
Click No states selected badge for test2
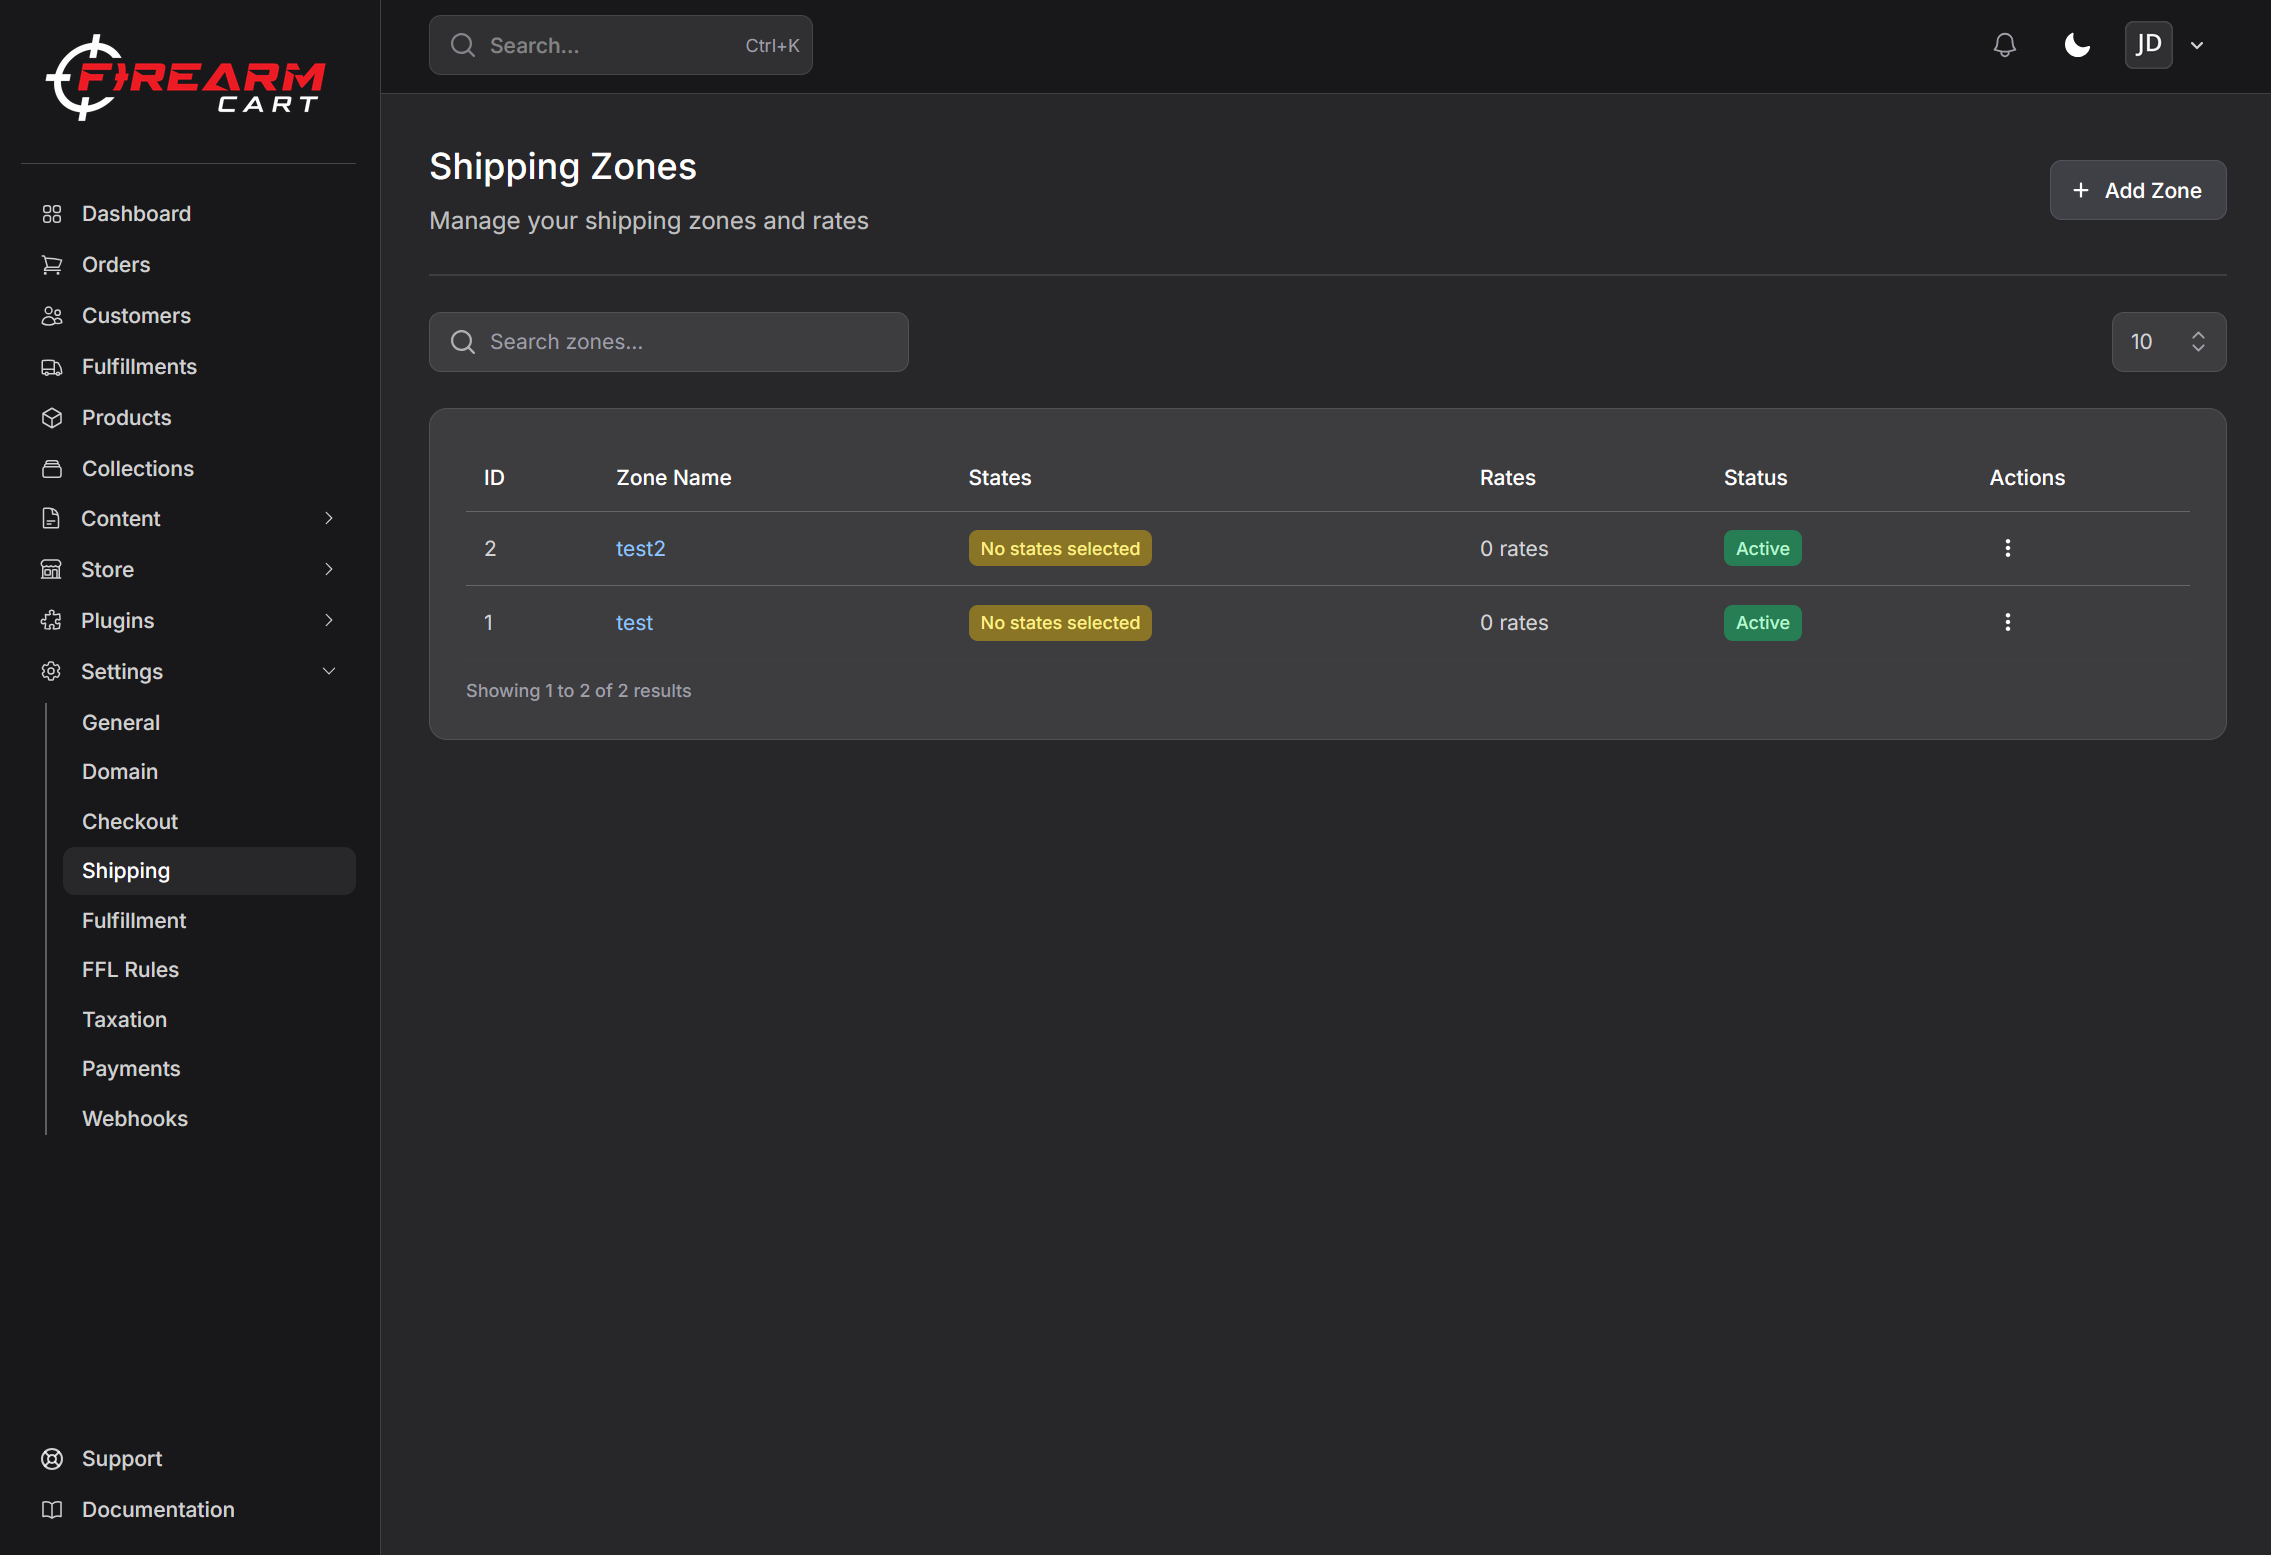1060,548
